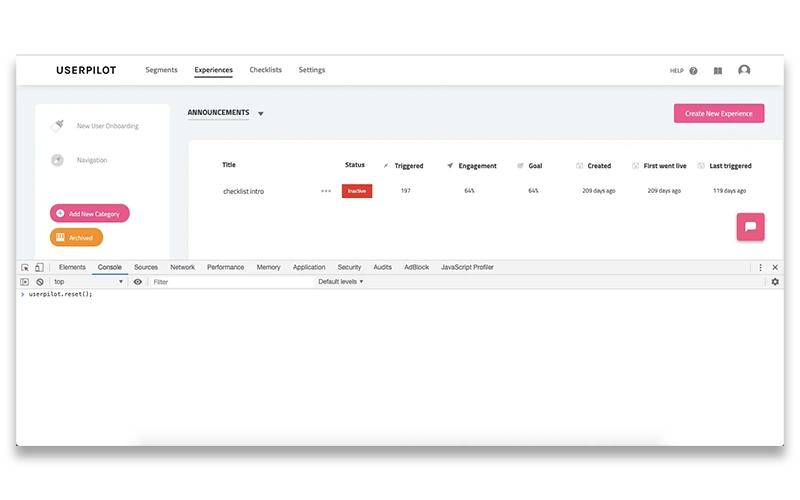Activate the DevTools inspect element icon
This screenshot has height=500, width=800.
[24, 267]
